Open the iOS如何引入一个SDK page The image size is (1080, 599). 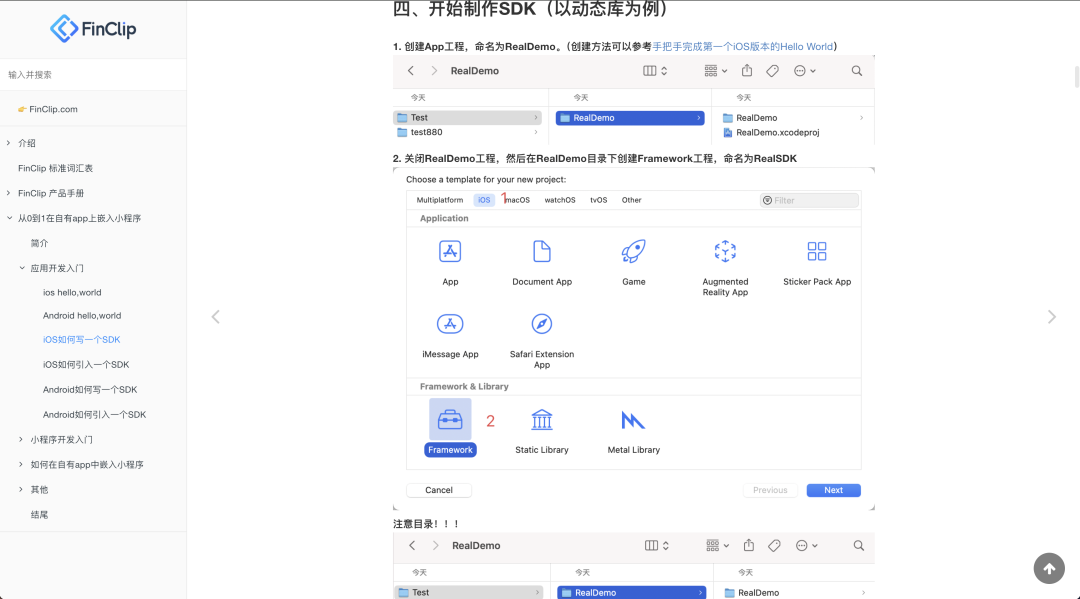click(86, 365)
